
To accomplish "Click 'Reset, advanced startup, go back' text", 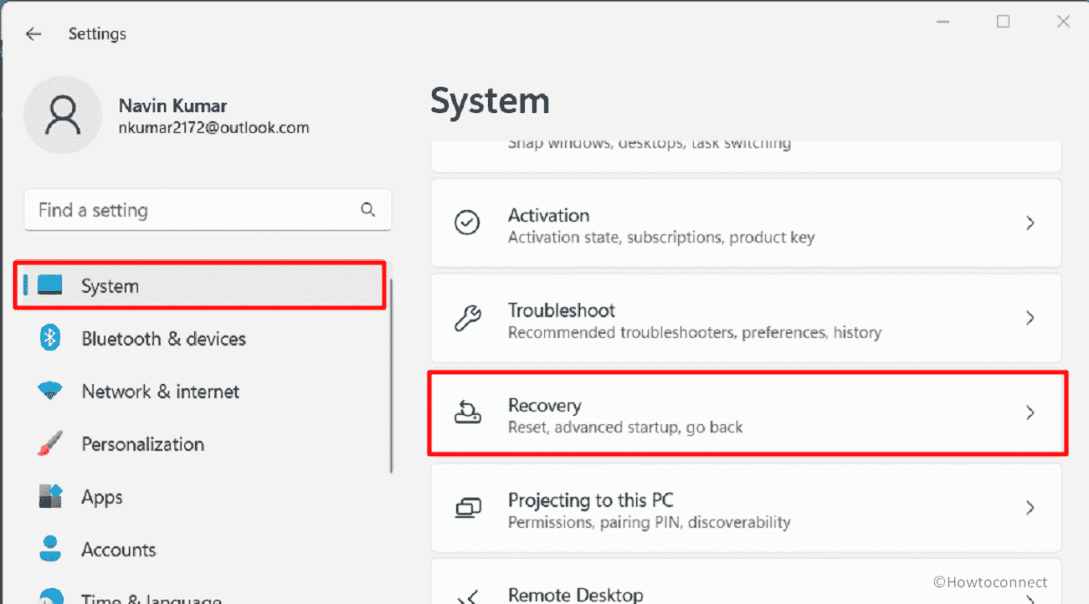I will [x=625, y=427].
